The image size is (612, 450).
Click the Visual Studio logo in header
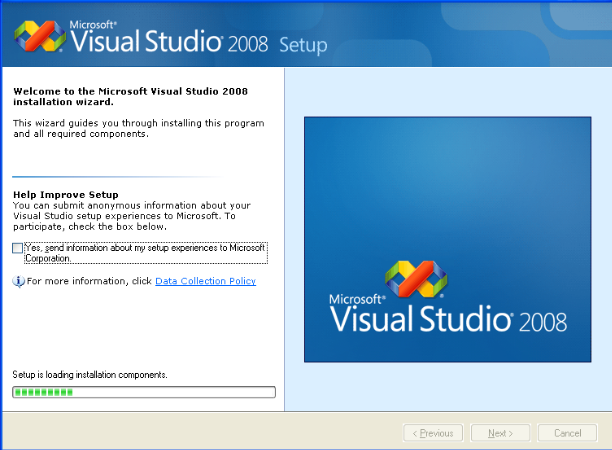pos(40,36)
